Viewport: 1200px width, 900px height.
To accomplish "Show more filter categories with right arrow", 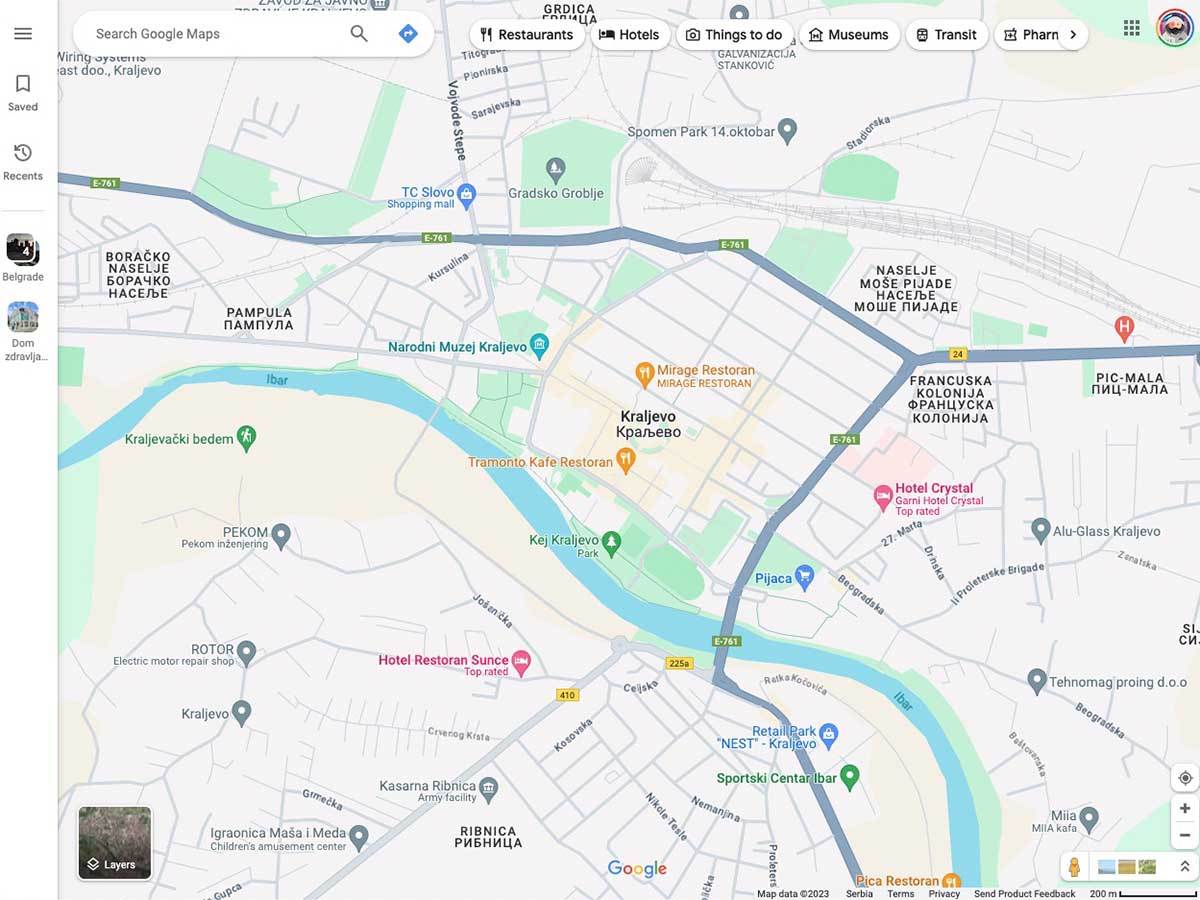I will coord(1074,34).
